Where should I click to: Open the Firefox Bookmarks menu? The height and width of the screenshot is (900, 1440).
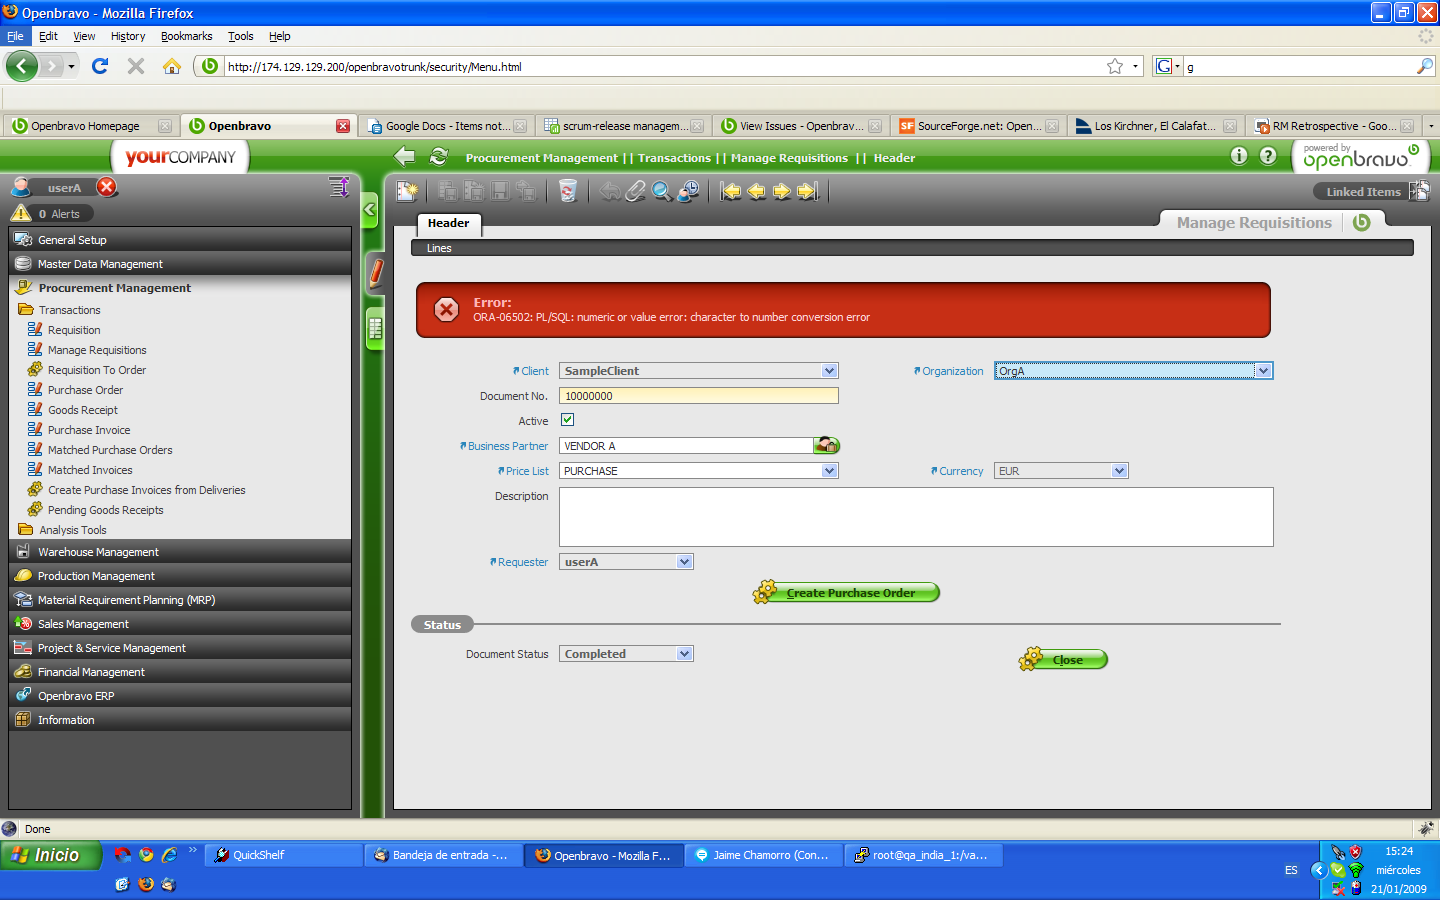pos(186,36)
